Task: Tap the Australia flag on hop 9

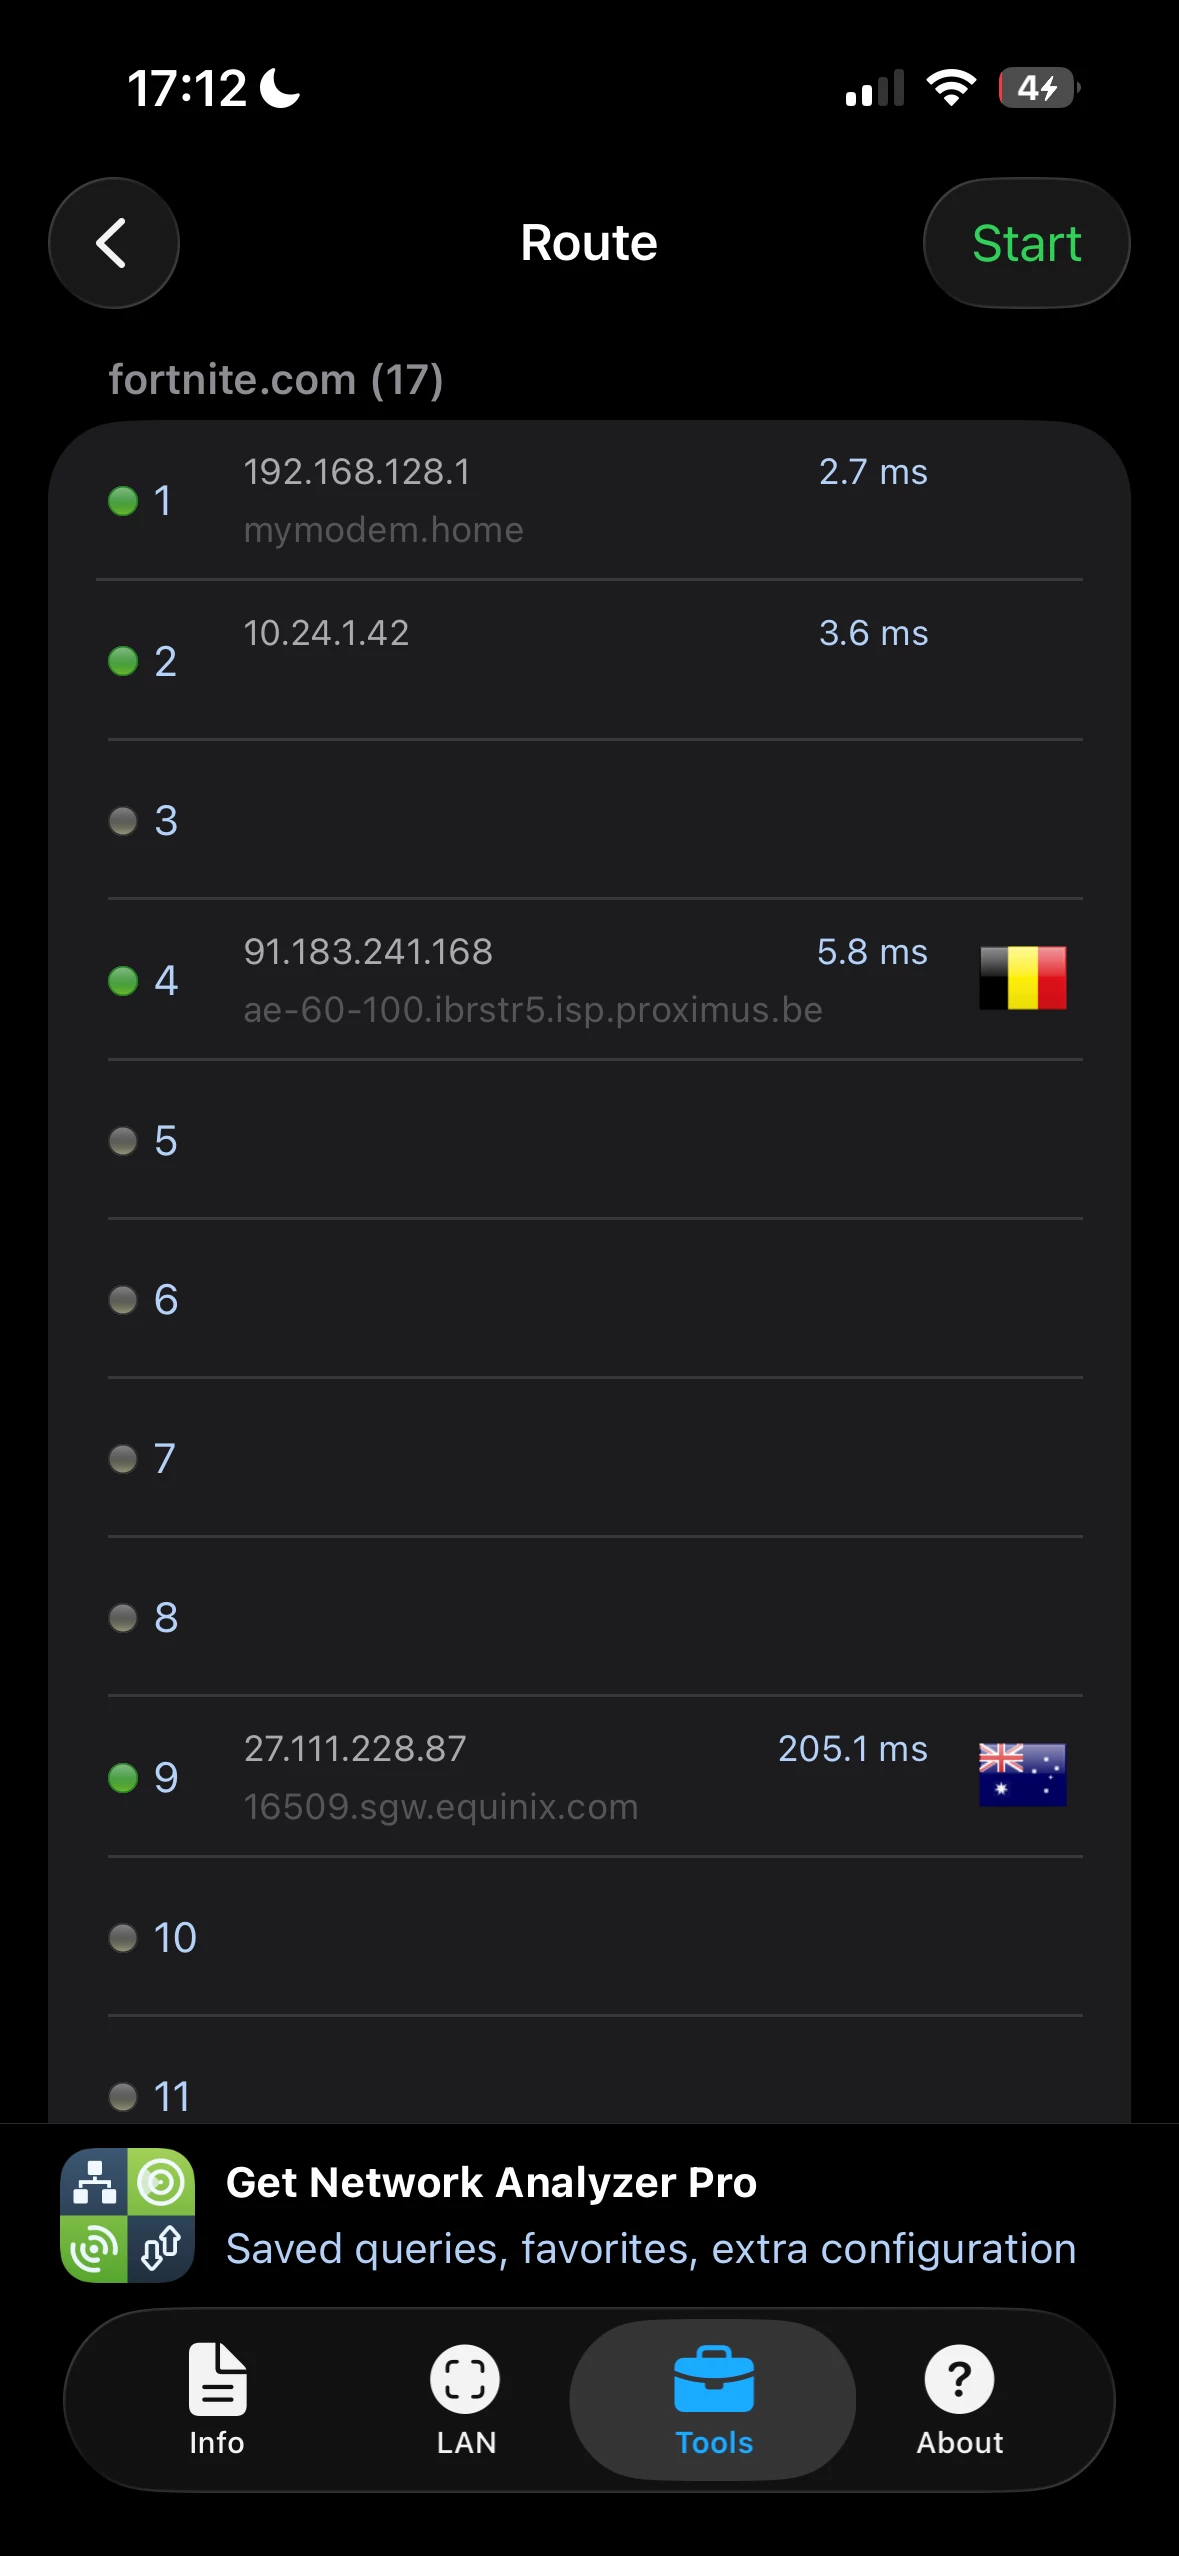Action: tap(1023, 1775)
